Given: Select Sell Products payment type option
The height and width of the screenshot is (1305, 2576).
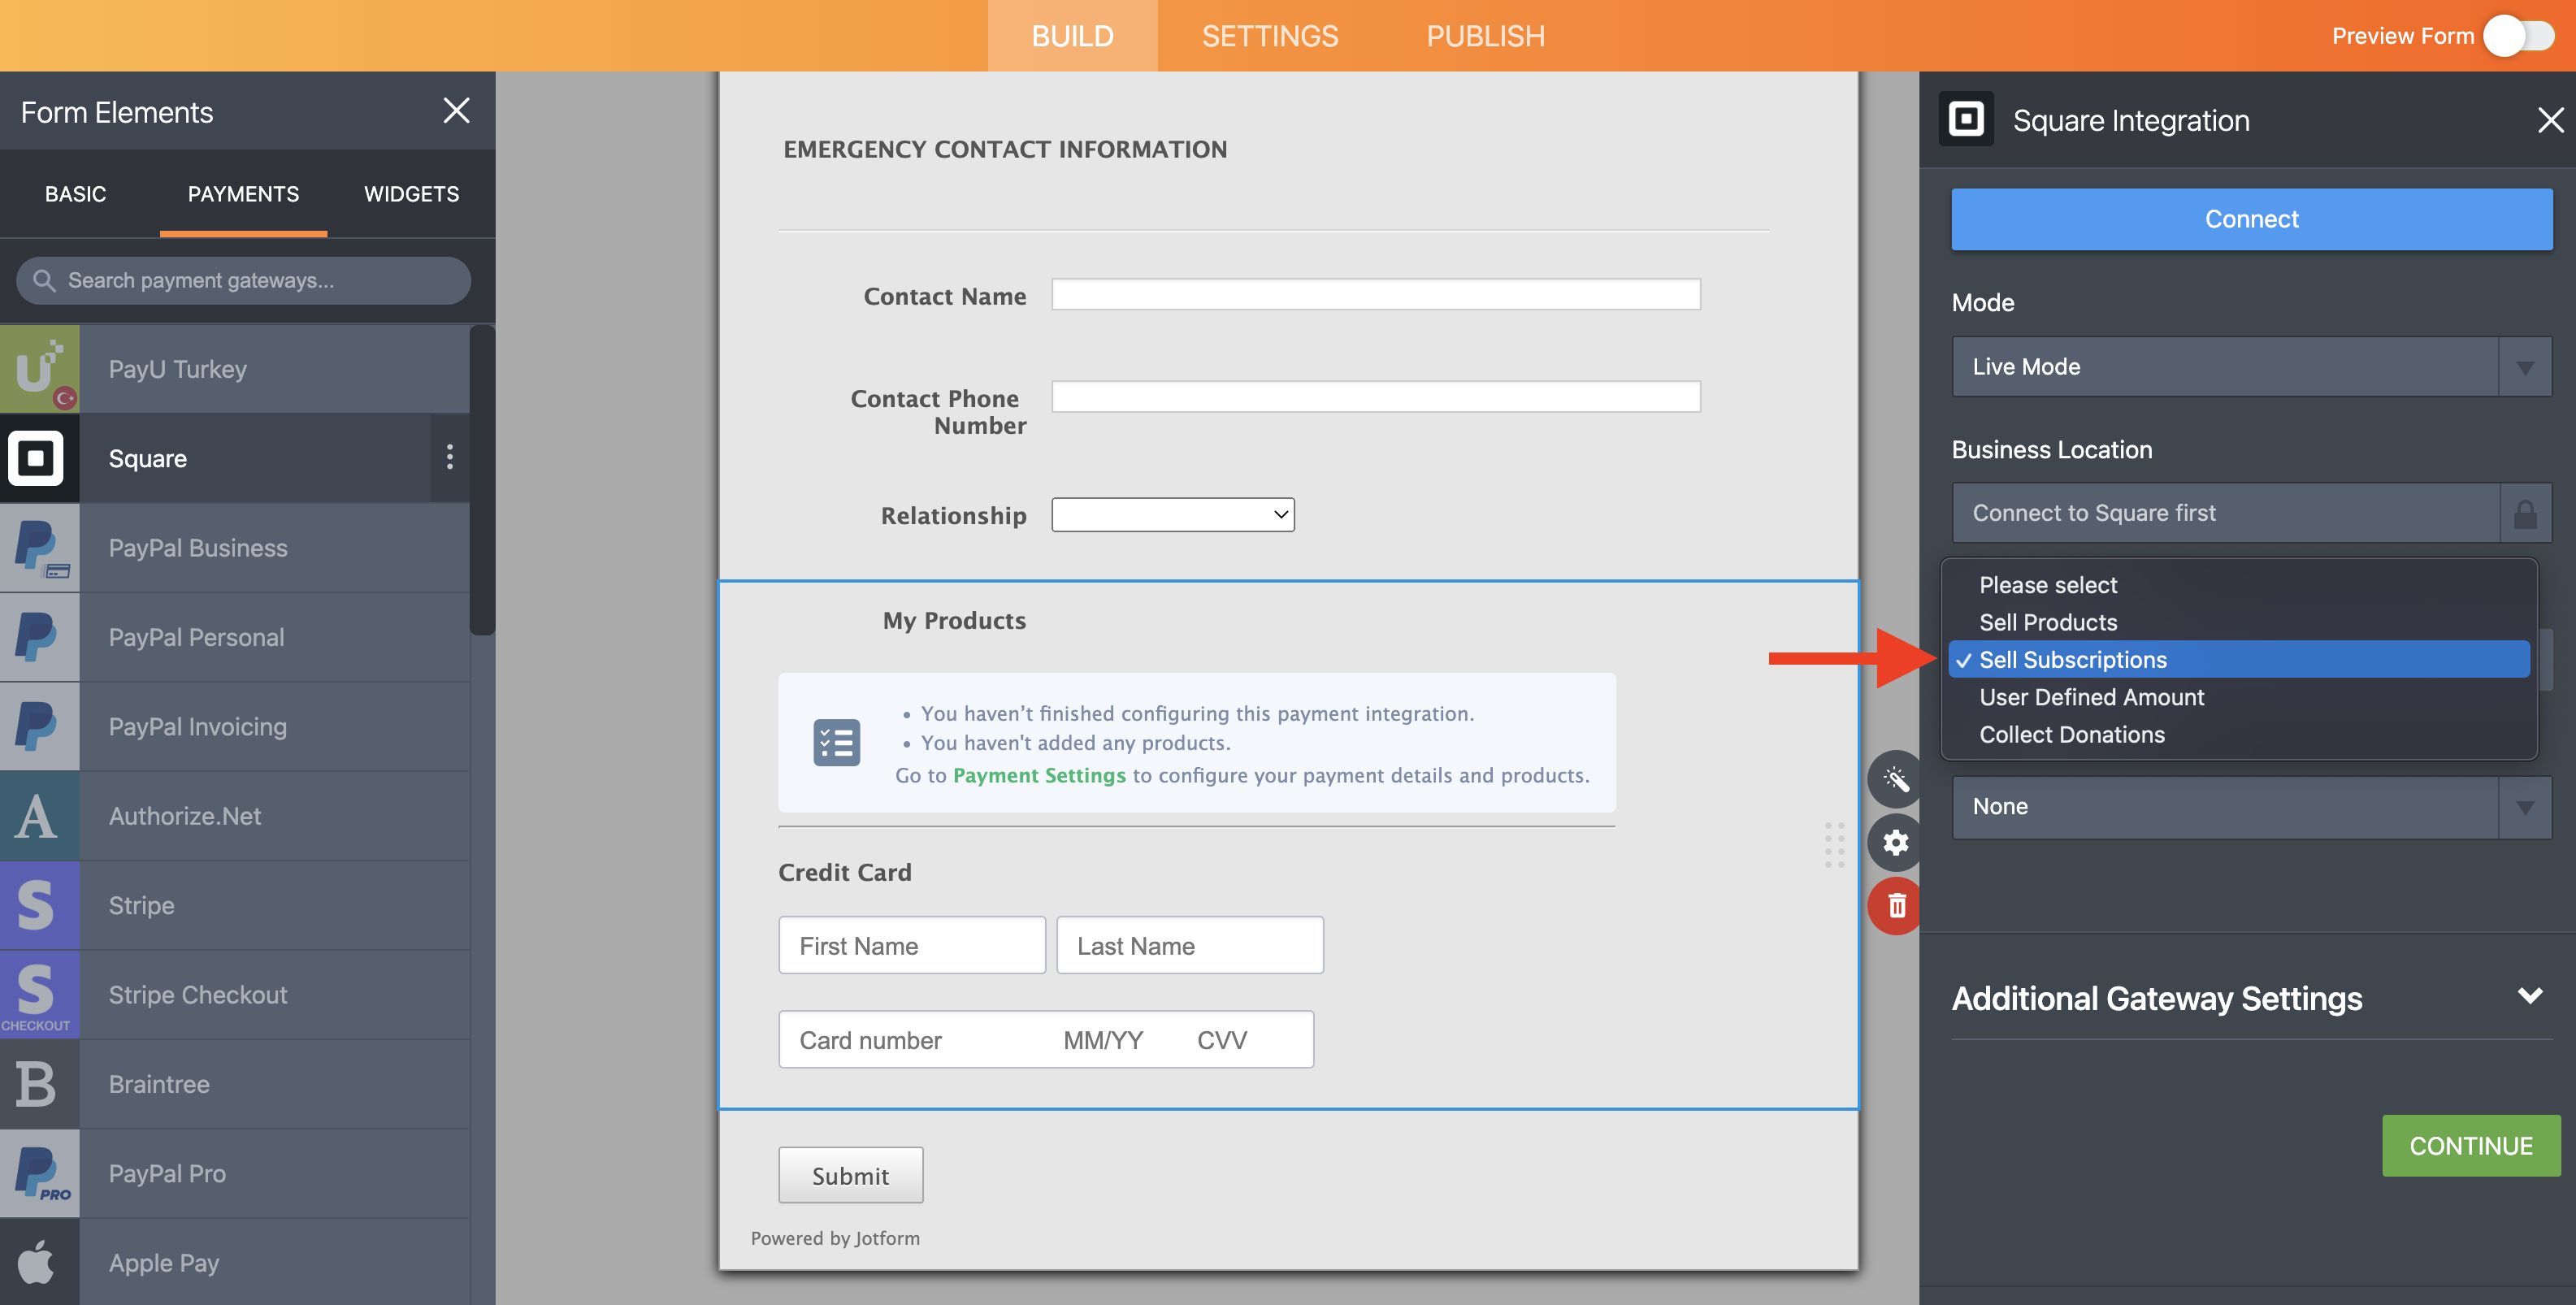Looking at the screenshot, I should pos(2048,622).
